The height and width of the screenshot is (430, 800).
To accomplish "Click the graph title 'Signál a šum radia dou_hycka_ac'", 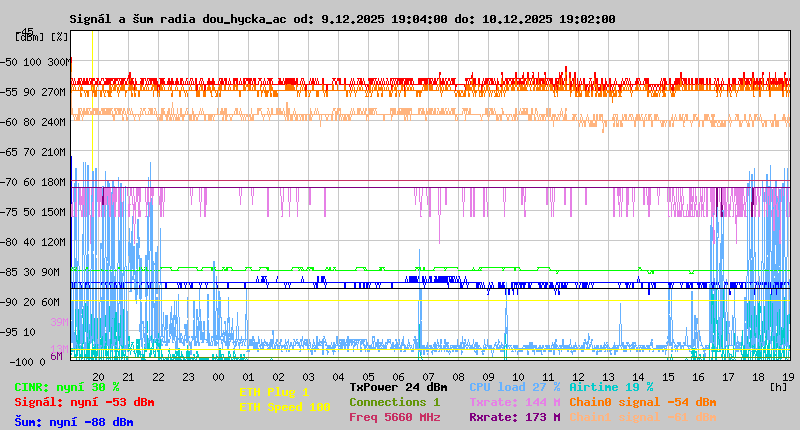I will (x=178, y=19).
